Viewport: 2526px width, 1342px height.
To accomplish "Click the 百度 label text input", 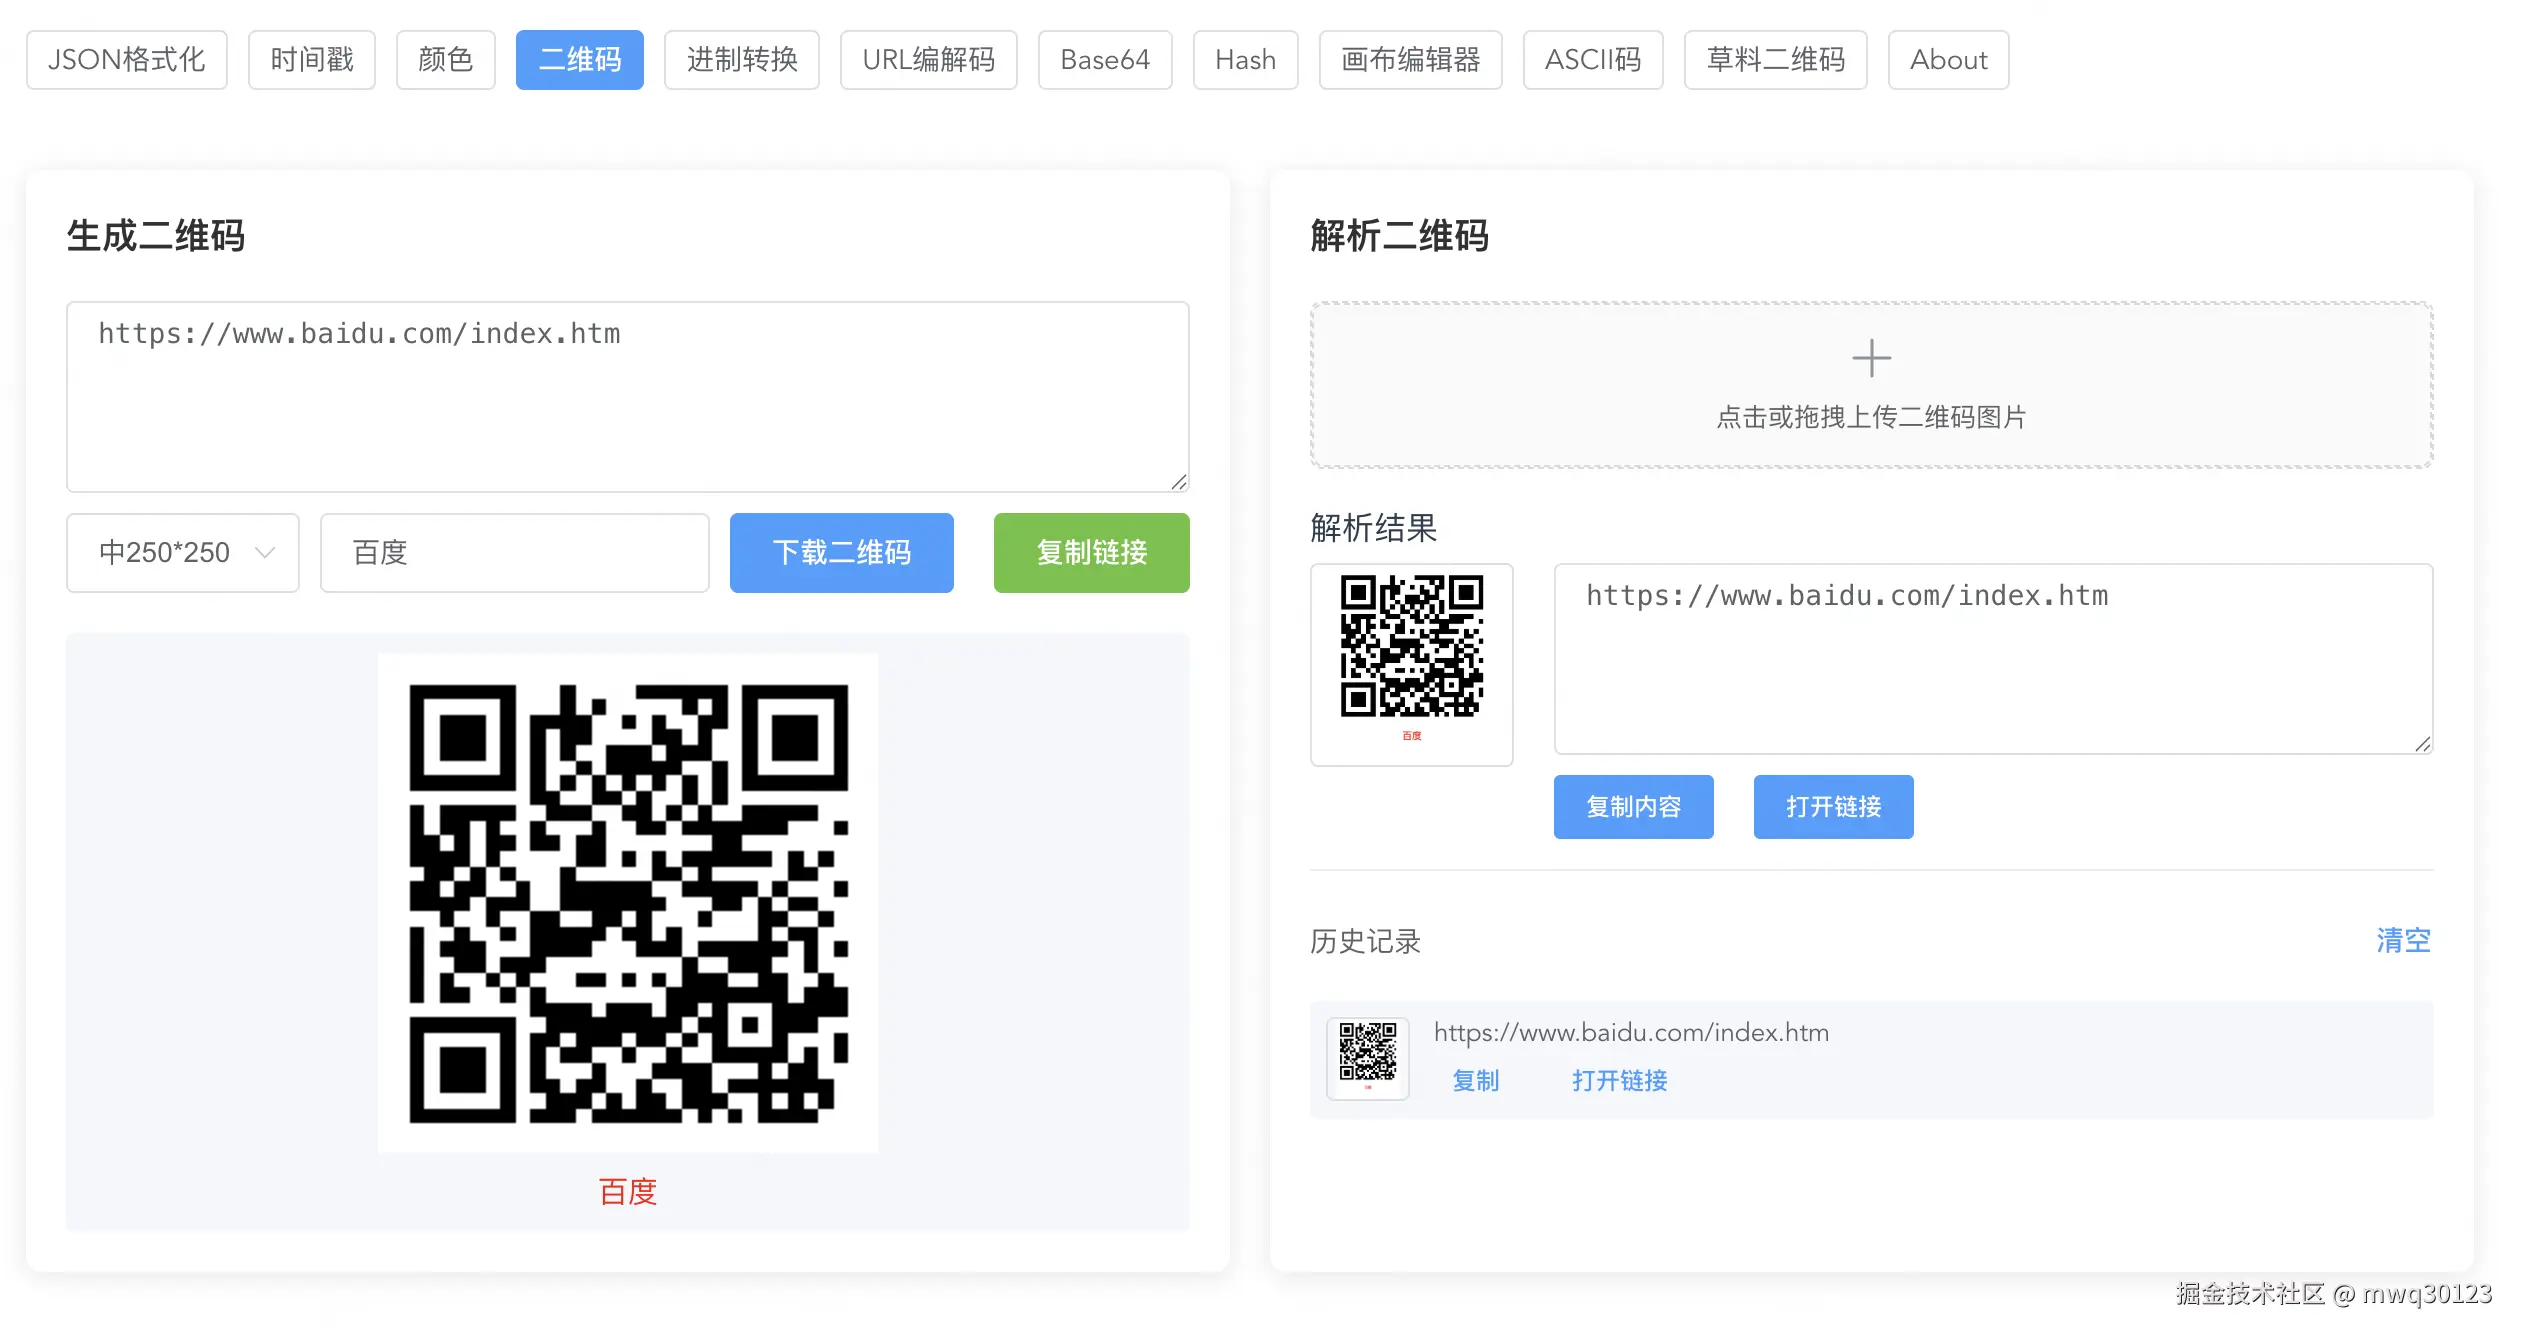I will 515,553.
